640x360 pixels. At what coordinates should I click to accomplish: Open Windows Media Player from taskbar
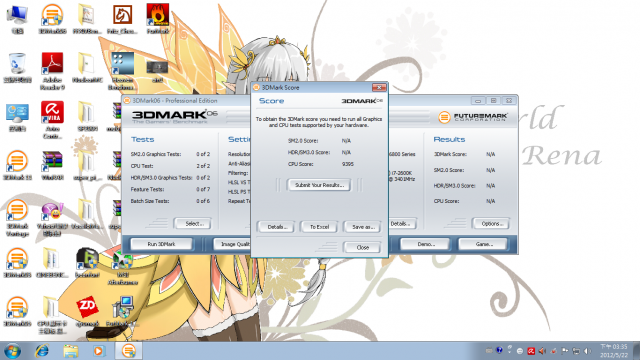point(98,351)
